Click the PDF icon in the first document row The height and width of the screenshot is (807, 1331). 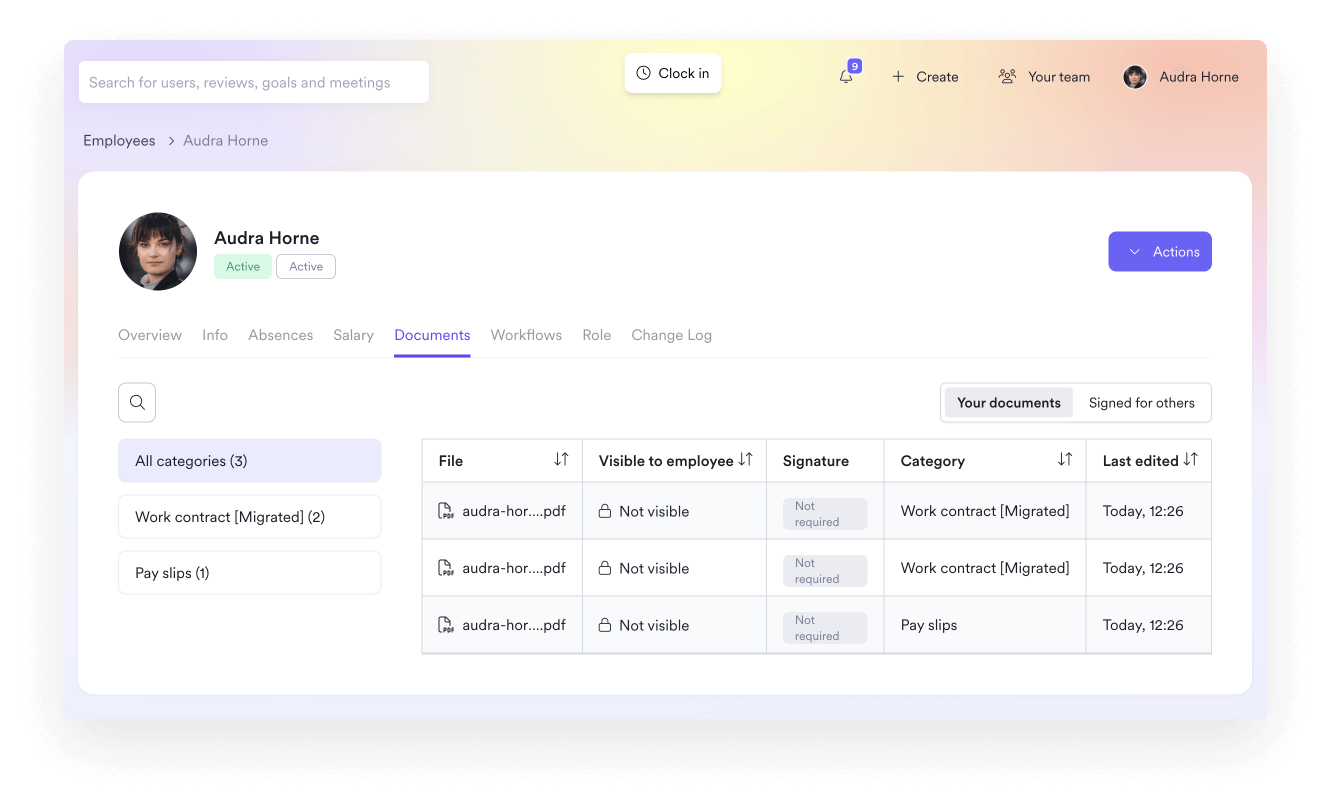[x=445, y=510]
